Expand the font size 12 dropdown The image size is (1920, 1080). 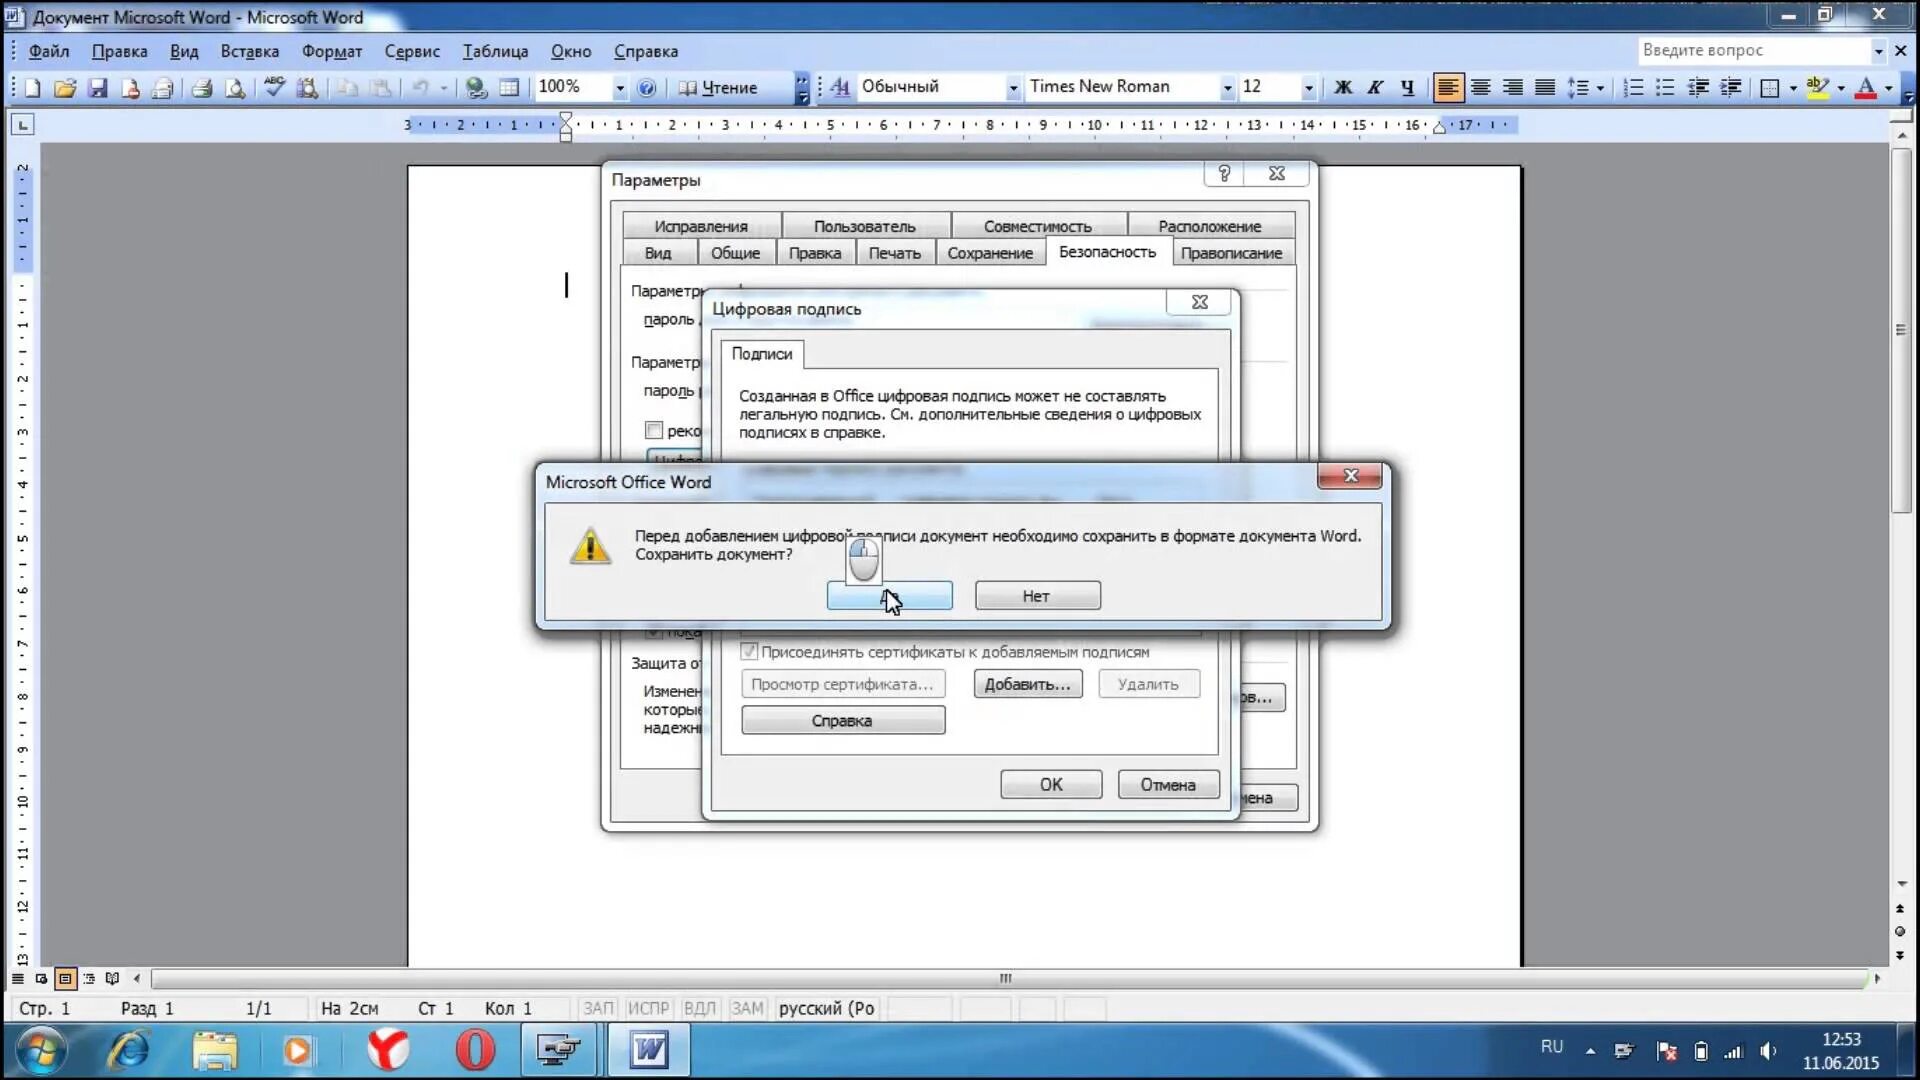1308,88
